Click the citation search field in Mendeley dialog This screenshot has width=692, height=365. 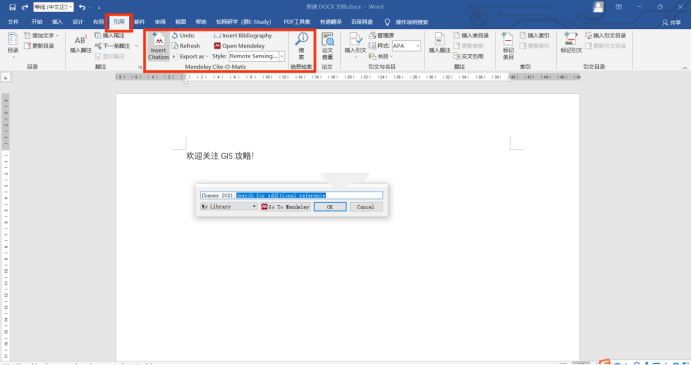(291, 195)
